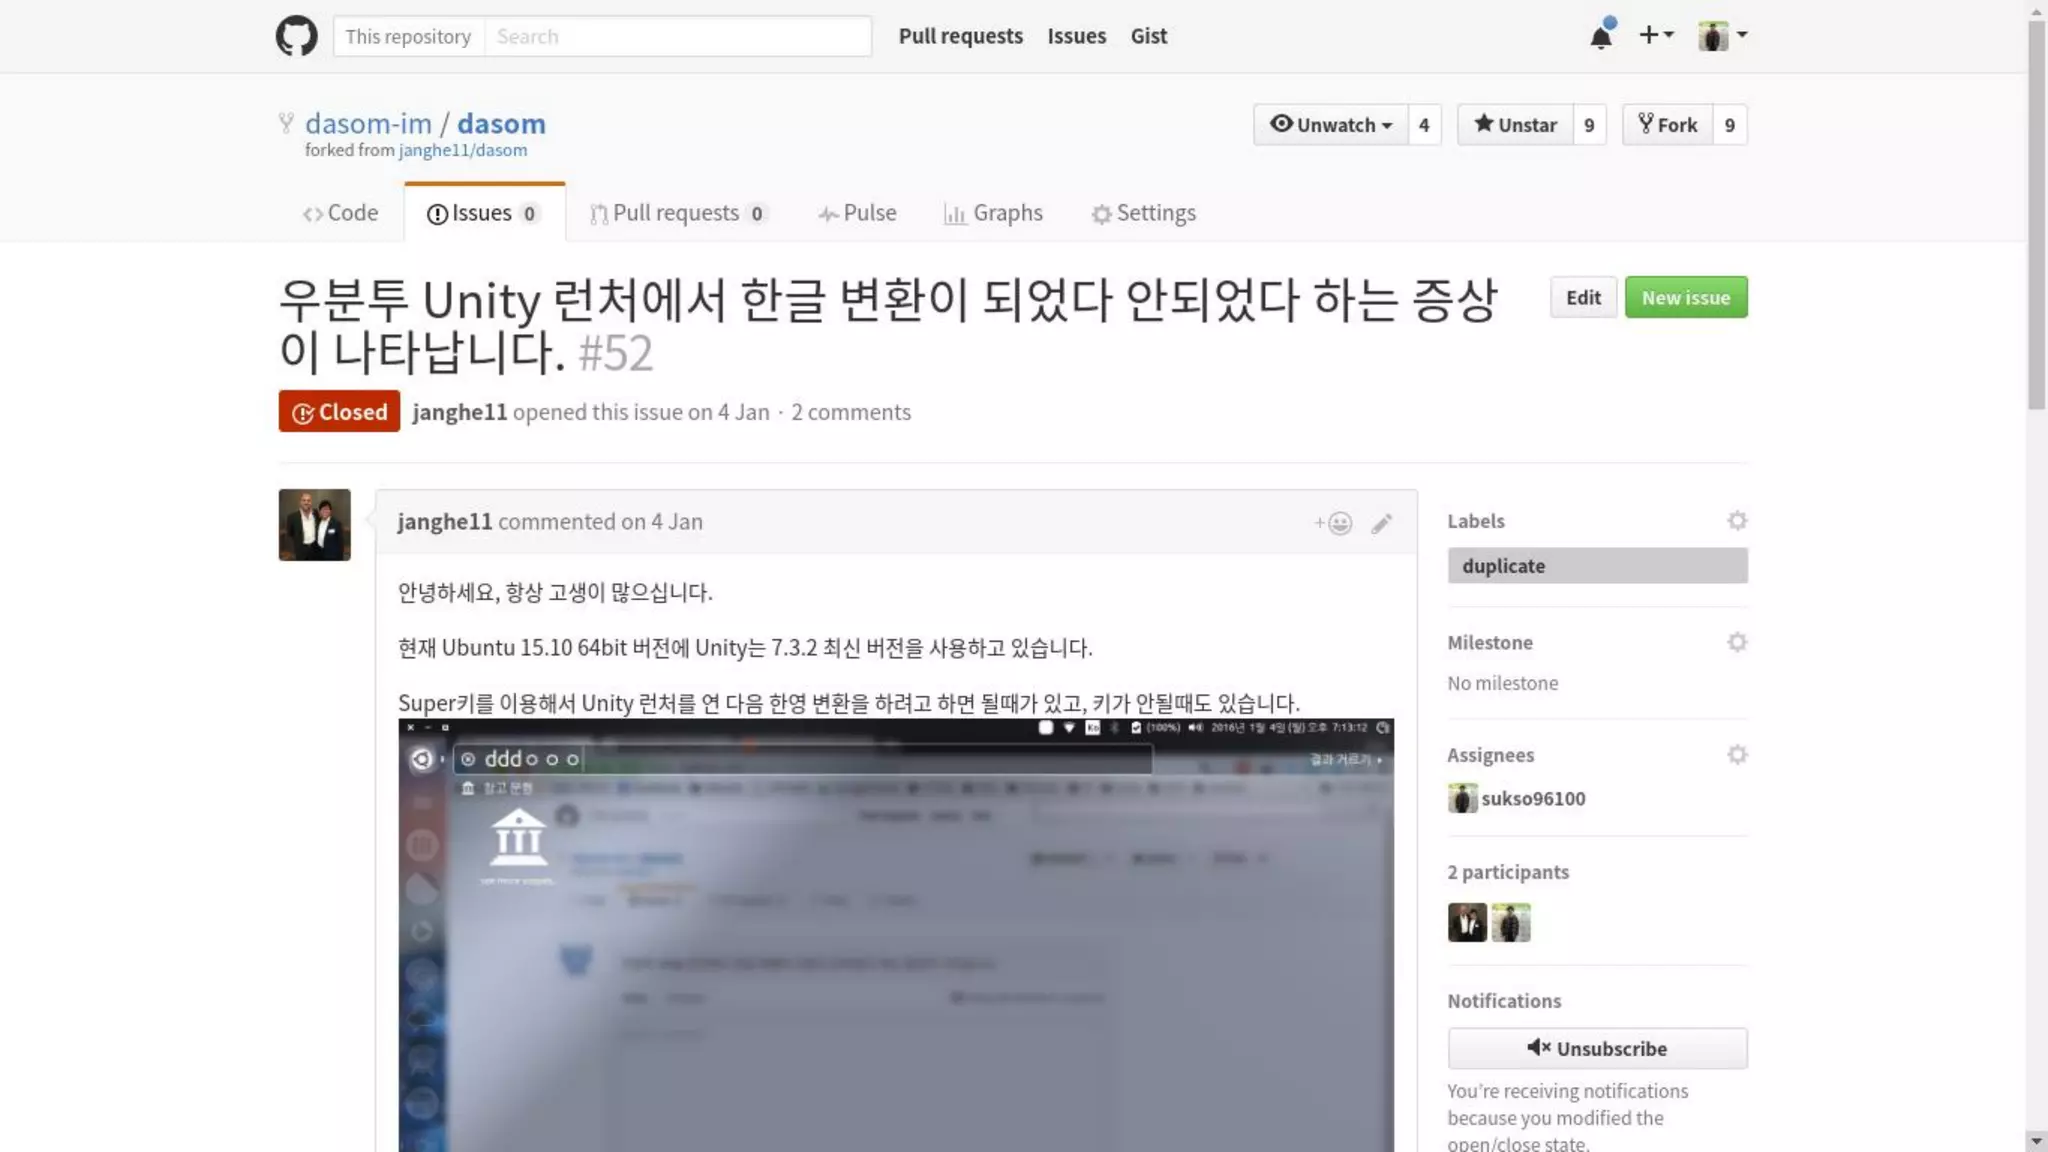Image resolution: width=2048 pixels, height=1152 pixels.
Task: Unstar the dasom repository
Action: pos(1515,125)
